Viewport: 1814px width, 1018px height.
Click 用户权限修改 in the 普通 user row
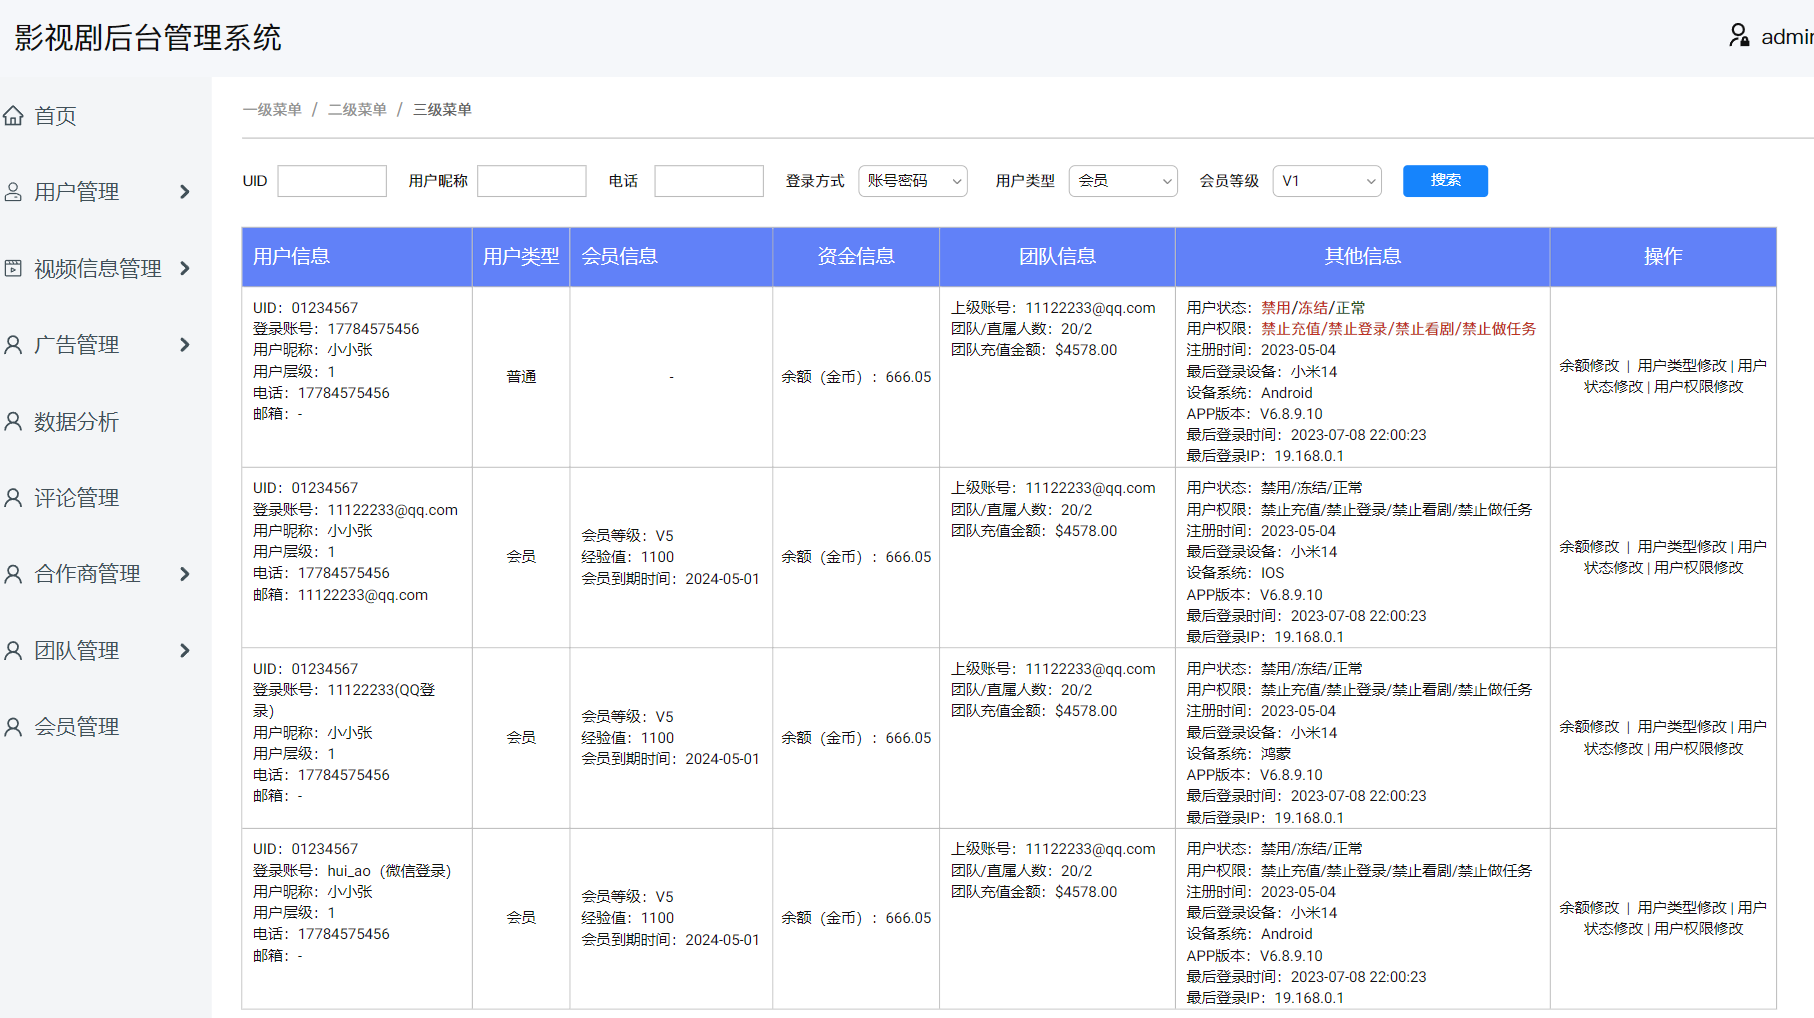[1698, 387]
